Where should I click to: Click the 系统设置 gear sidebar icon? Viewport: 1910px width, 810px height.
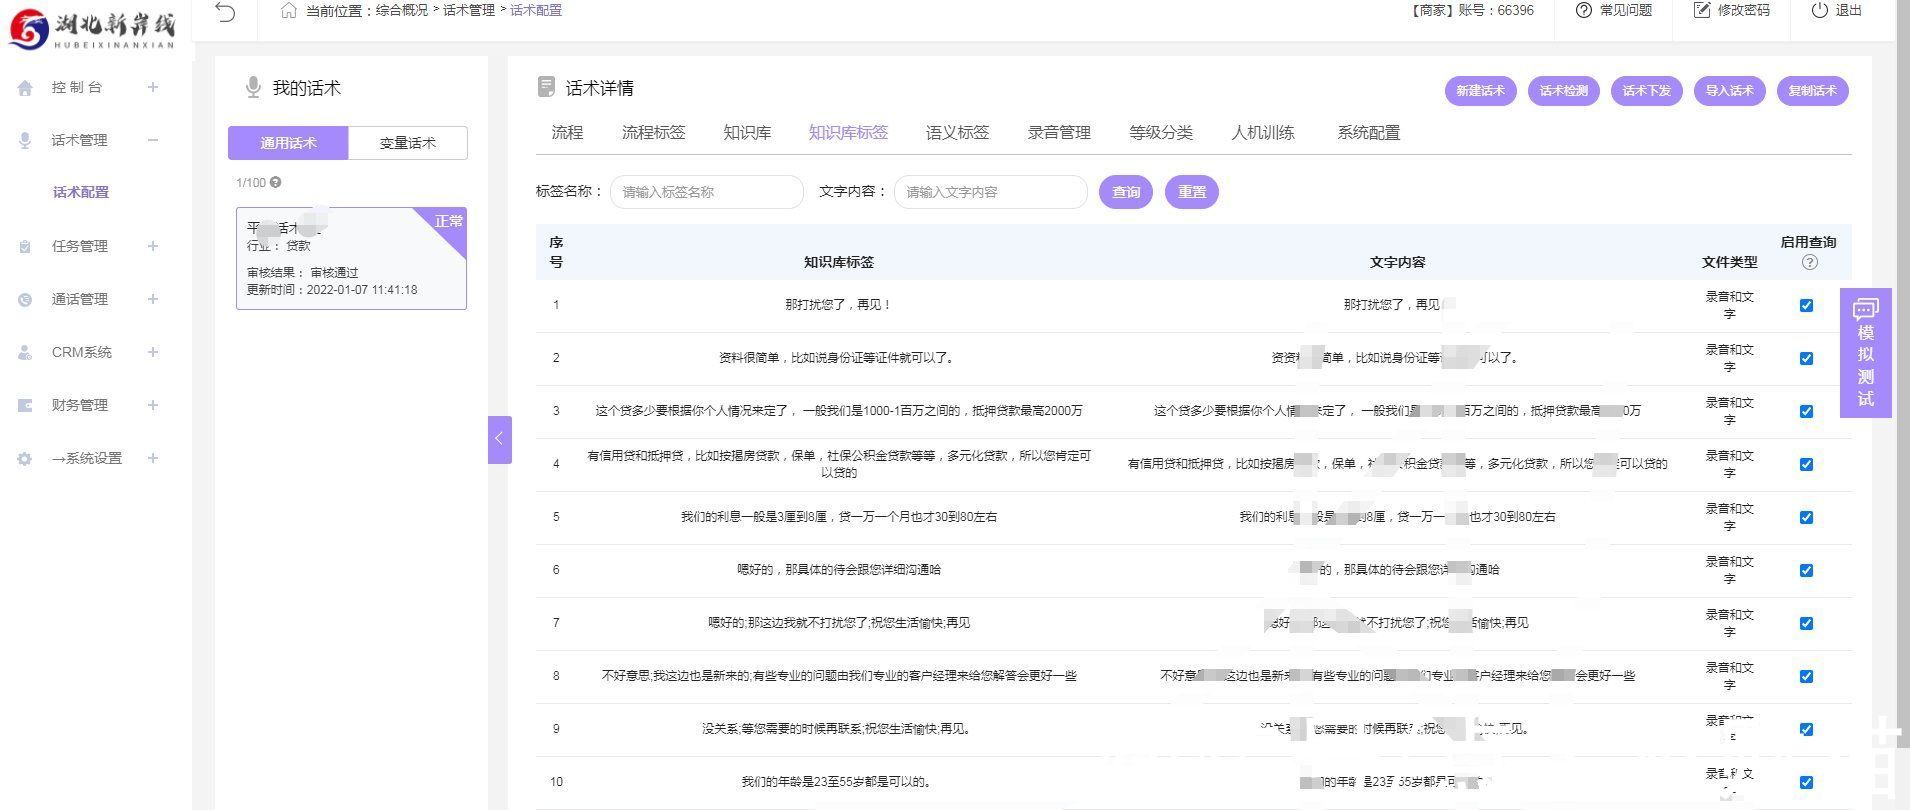(25, 459)
